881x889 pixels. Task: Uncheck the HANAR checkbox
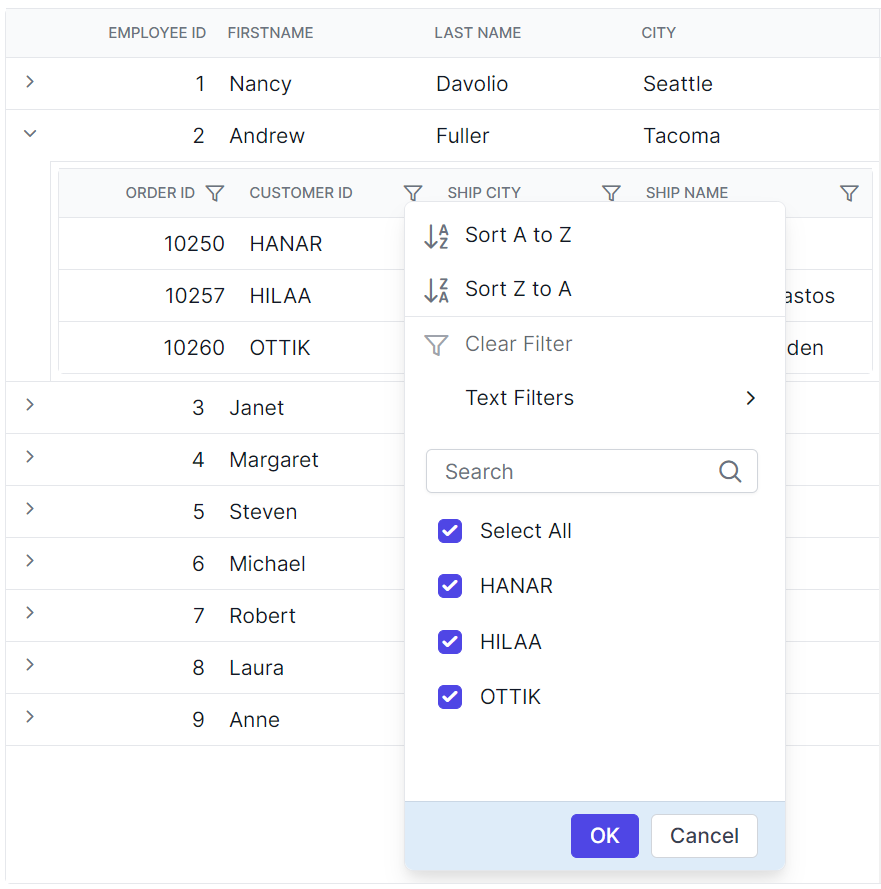450,586
